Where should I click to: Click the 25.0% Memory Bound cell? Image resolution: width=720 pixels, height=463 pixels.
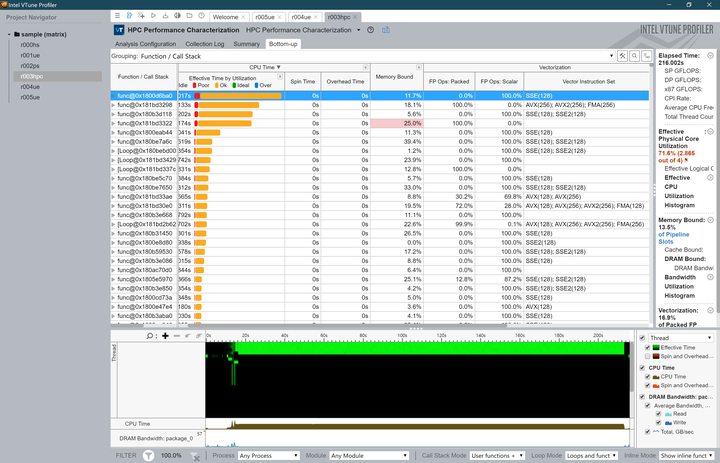397,124
